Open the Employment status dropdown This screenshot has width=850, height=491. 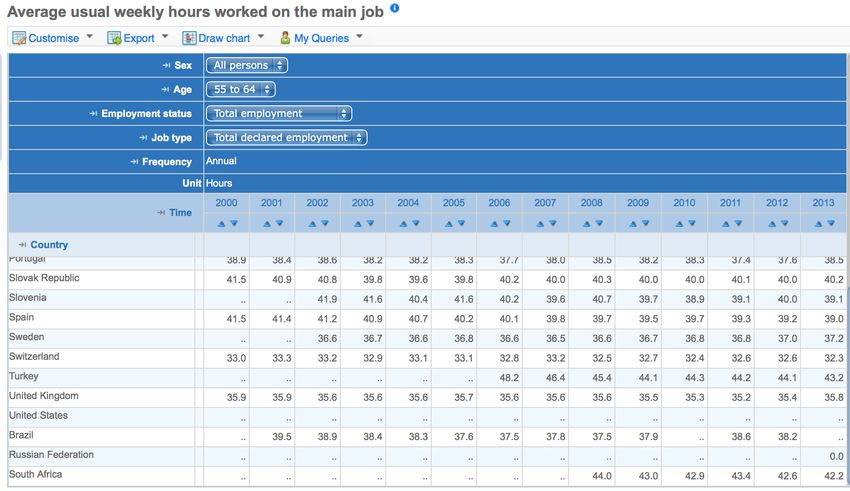pyautogui.click(x=279, y=114)
